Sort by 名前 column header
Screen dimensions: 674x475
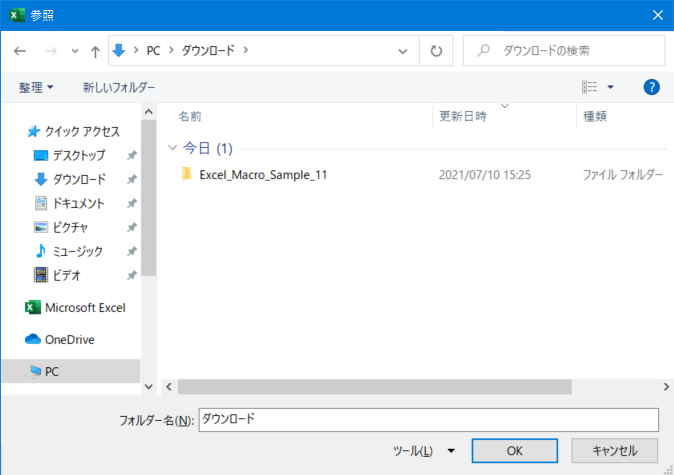(190, 116)
